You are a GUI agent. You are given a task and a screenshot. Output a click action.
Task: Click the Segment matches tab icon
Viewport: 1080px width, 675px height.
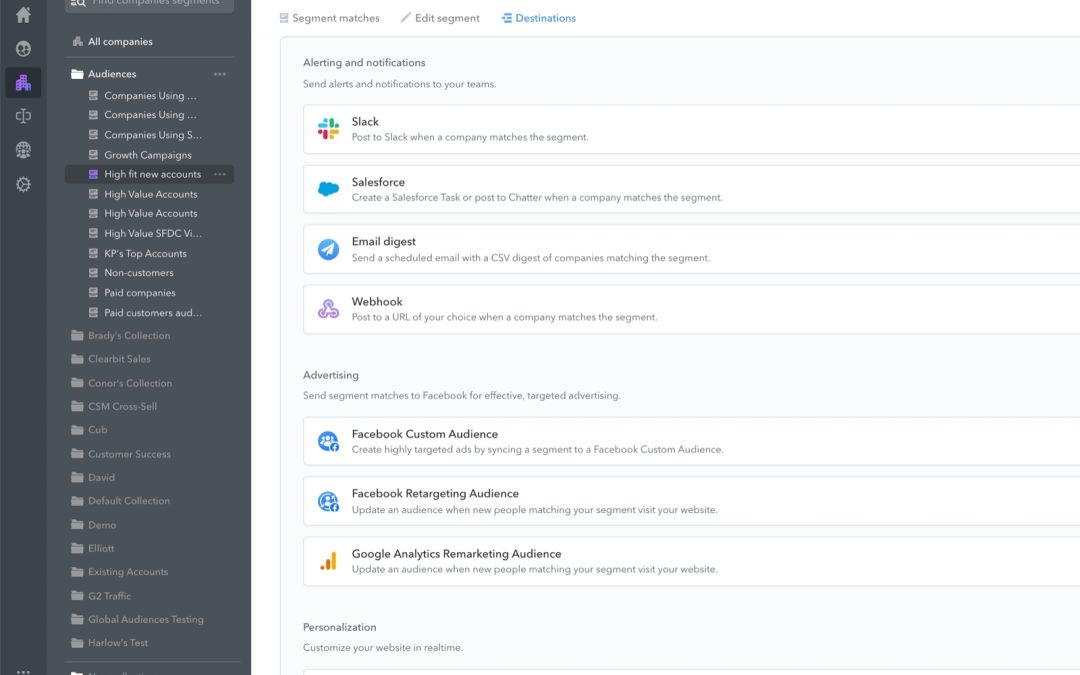point(284,18)
